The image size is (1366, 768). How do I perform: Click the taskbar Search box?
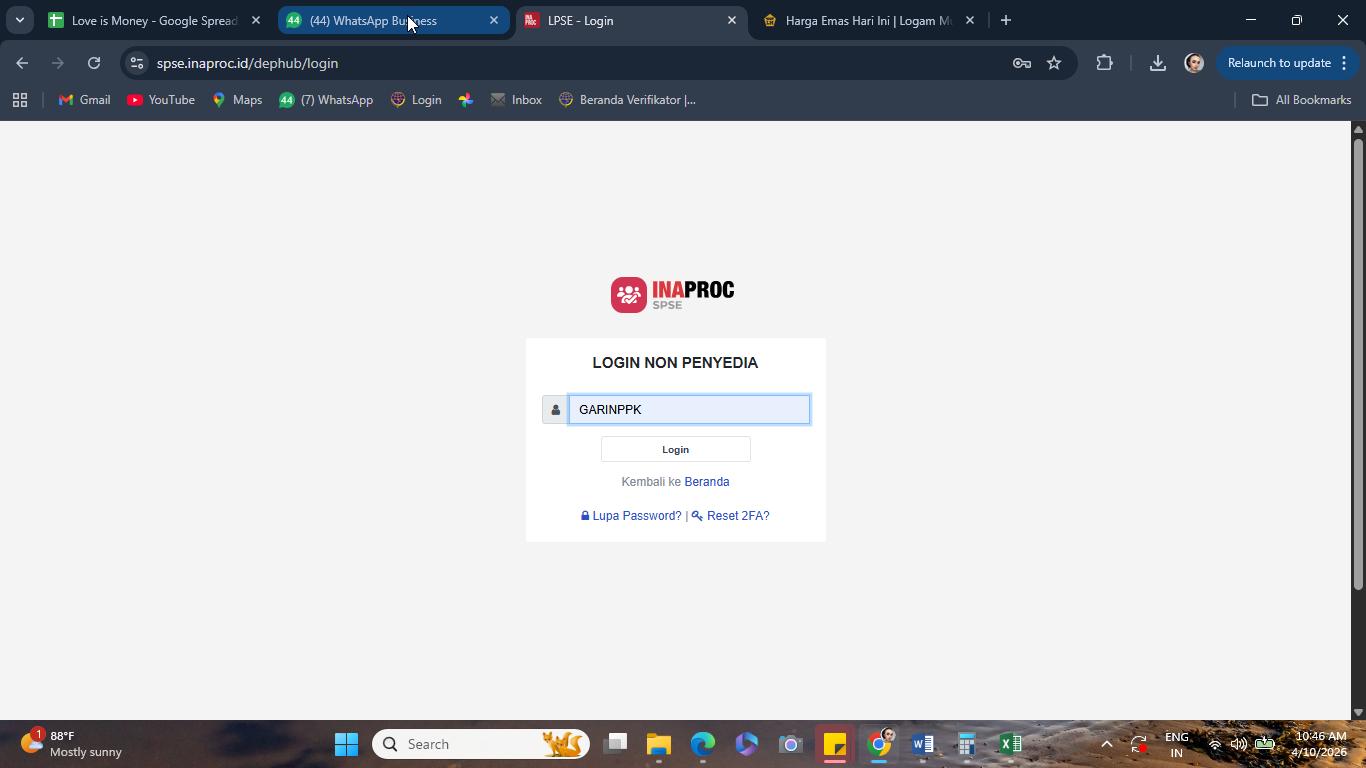click(x=481, y=744)
